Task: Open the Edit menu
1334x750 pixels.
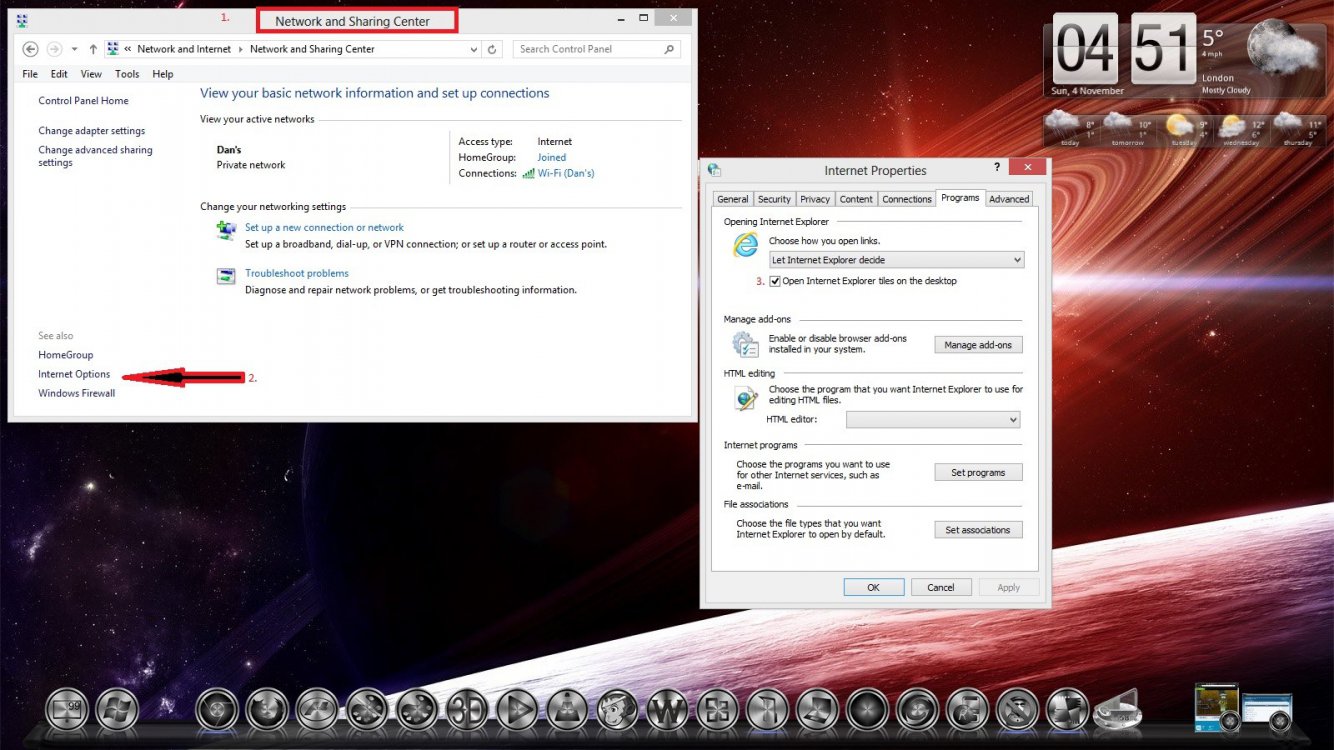Action: (x=59, y=74)
